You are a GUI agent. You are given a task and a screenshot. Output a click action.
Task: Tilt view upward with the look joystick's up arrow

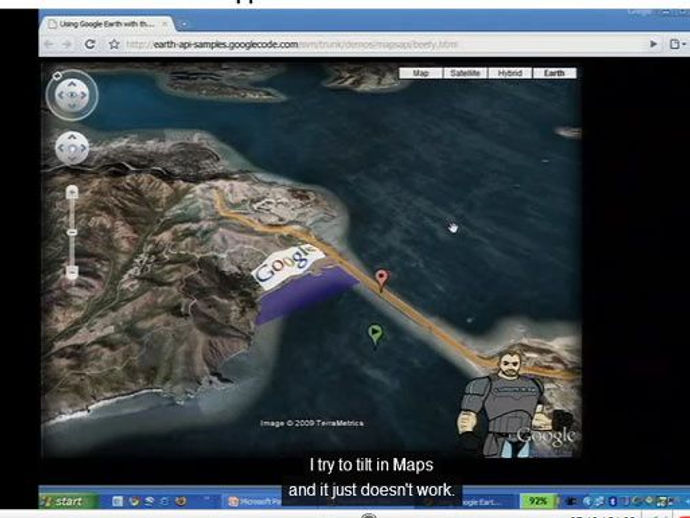pos(72,84)
